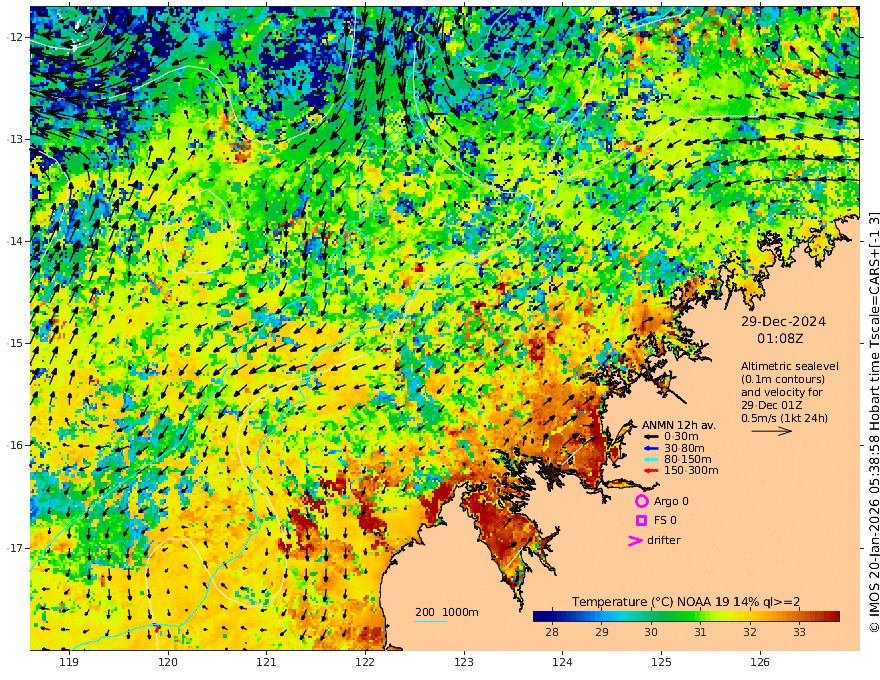Click the longitude axis label '125'

tap(662, 663)
